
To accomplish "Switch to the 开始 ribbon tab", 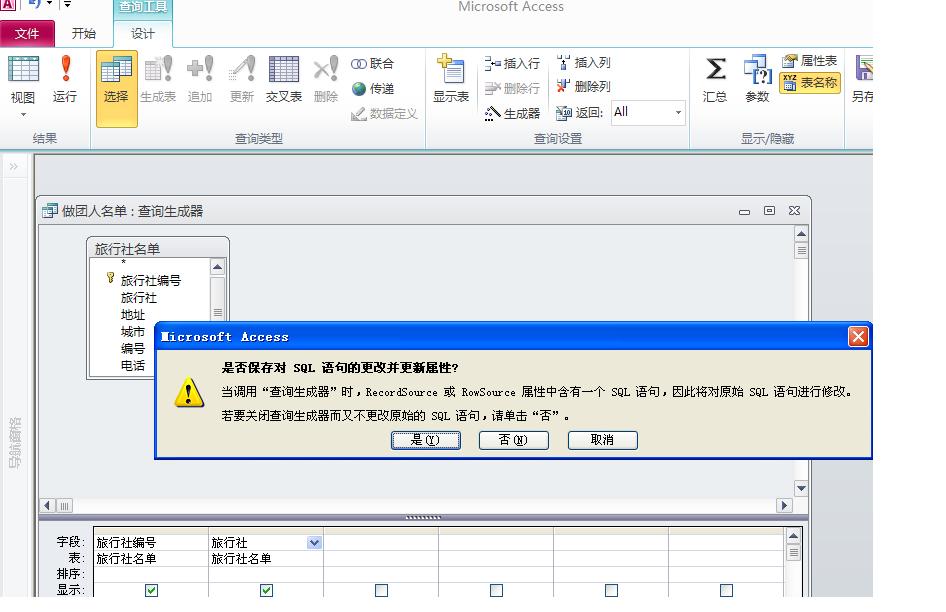I will coord(83,33).
